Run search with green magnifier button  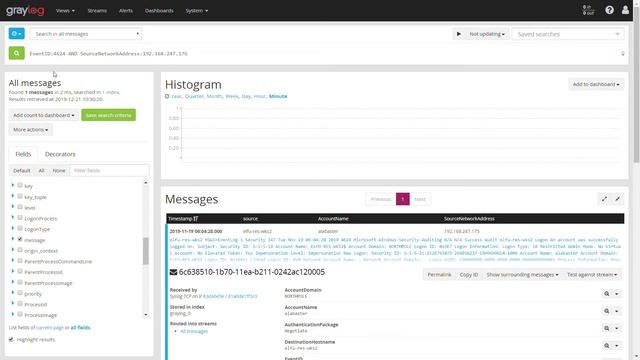coord(17,53)
